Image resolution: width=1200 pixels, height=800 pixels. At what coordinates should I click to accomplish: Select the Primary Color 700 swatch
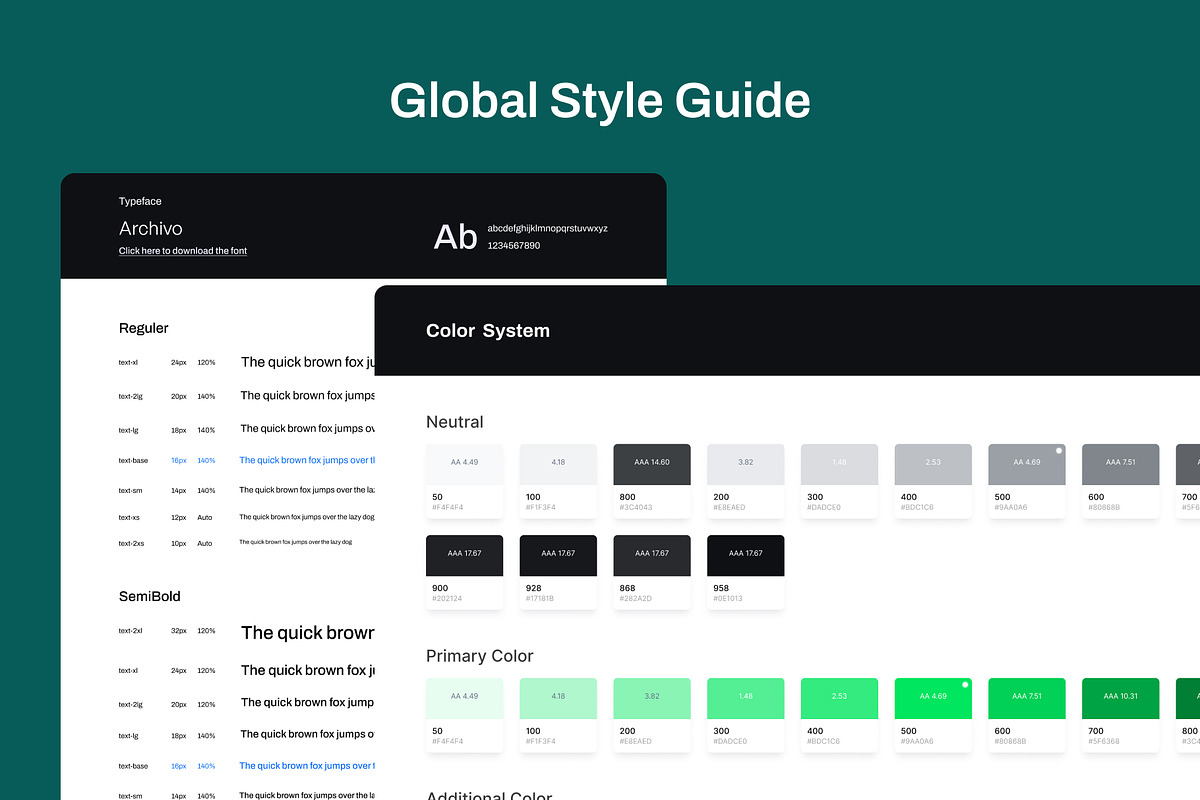(x=1121, y=715)
